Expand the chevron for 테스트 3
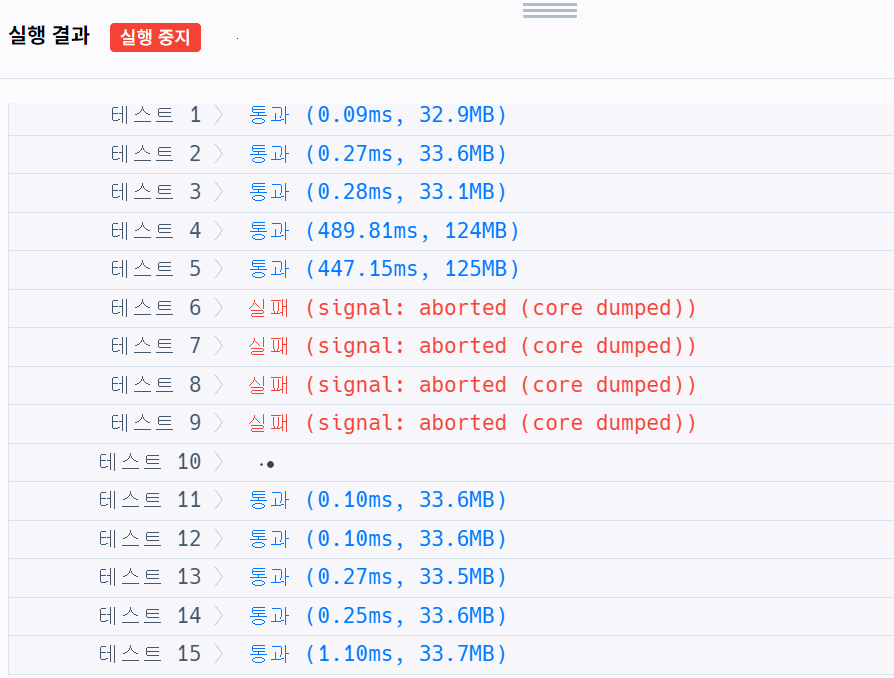Image resolution: width=894 pixels, height=678 pixels. tap(219, 192)
